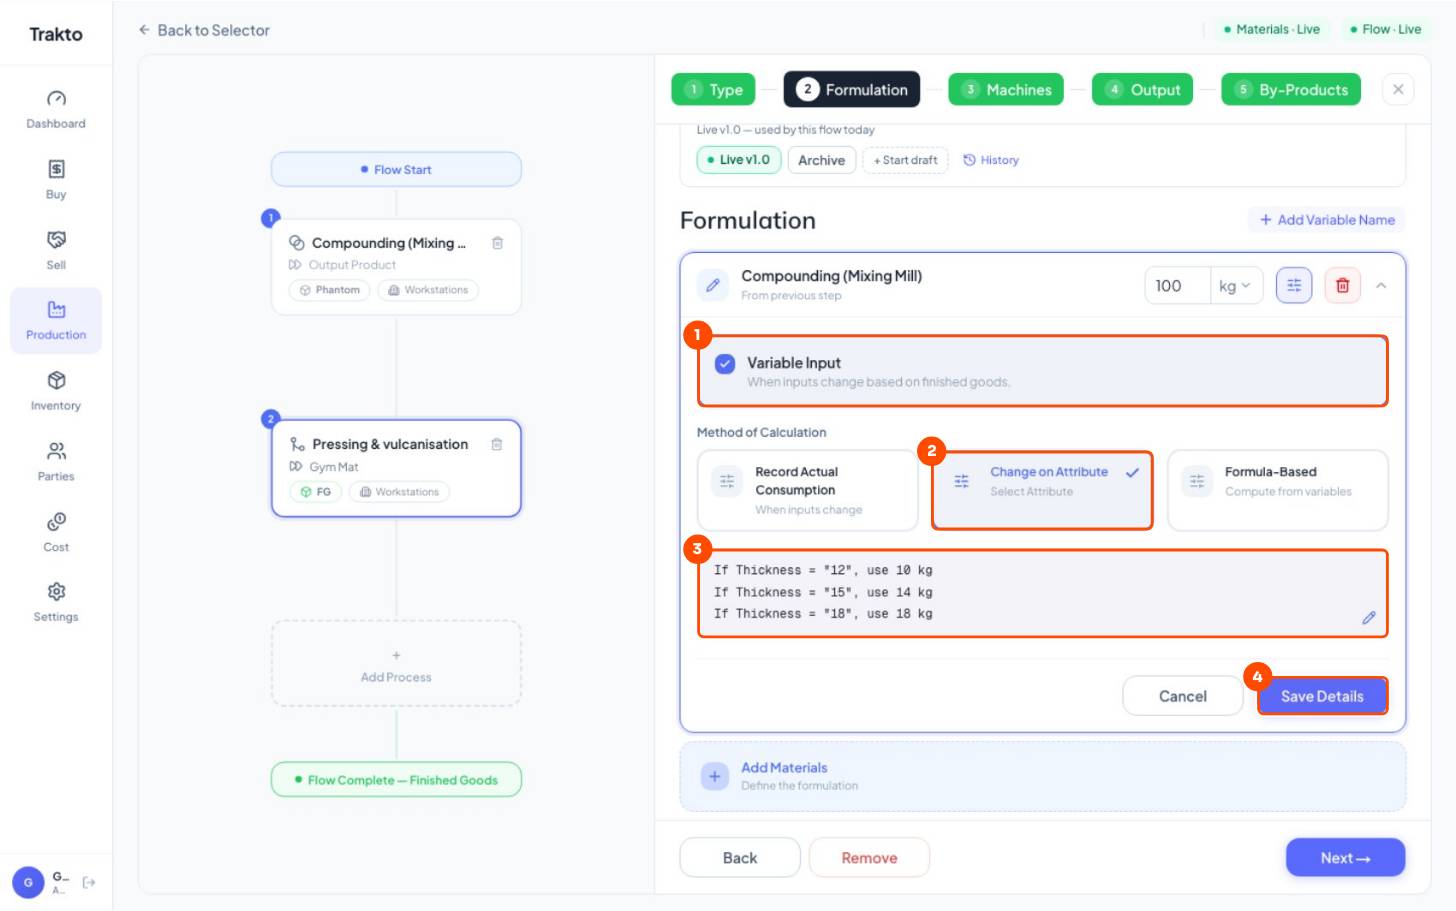Select Formula-Based calculation method
Viewport: 1456px width, 911px height.
pos(1277,490)
